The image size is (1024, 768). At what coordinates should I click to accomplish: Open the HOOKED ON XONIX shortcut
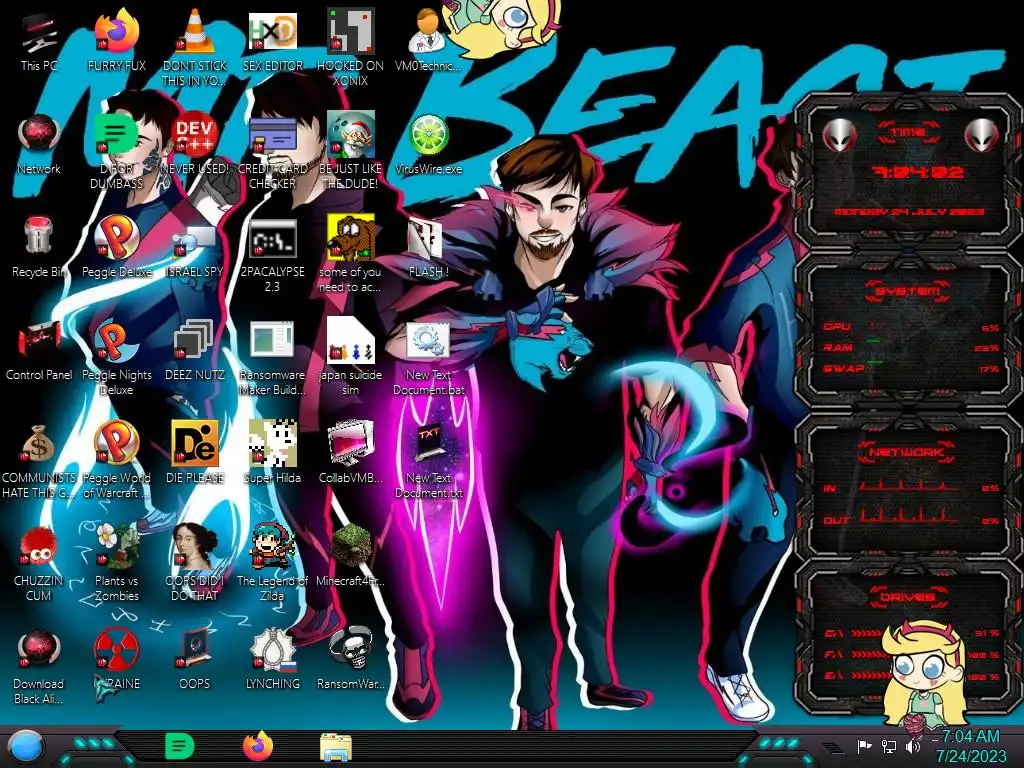pyautogui.click(x=350, y=47)
